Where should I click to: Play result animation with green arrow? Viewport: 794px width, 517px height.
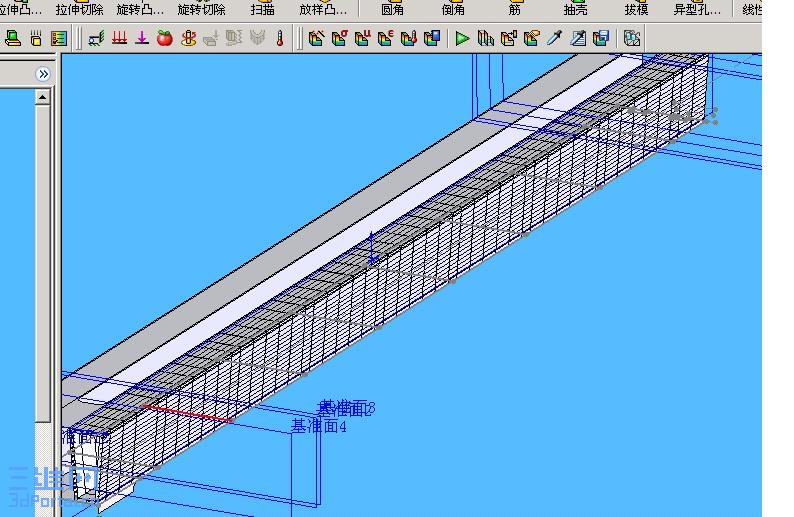coord(462,38)
